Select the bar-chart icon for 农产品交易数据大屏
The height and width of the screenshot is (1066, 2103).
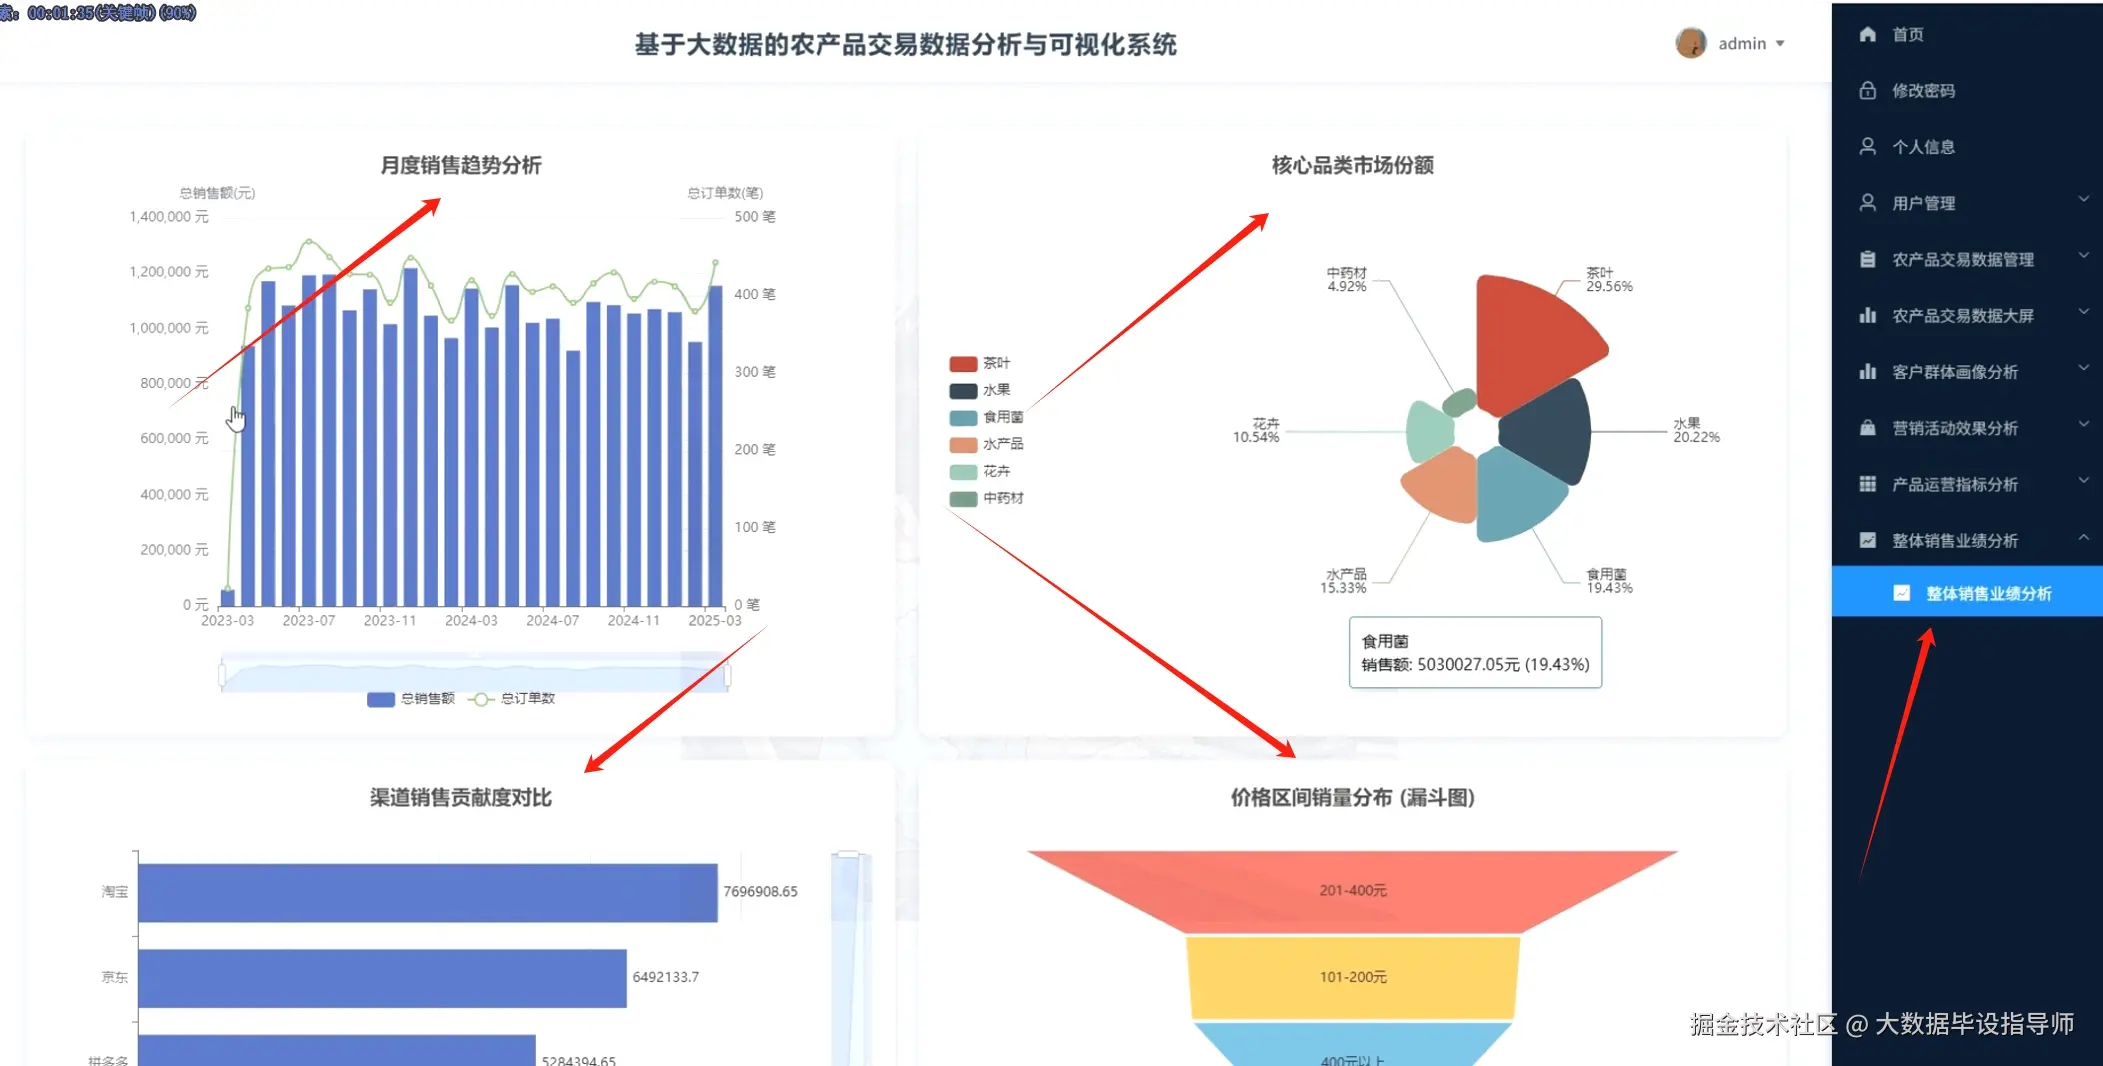(x=1868, y=315)
